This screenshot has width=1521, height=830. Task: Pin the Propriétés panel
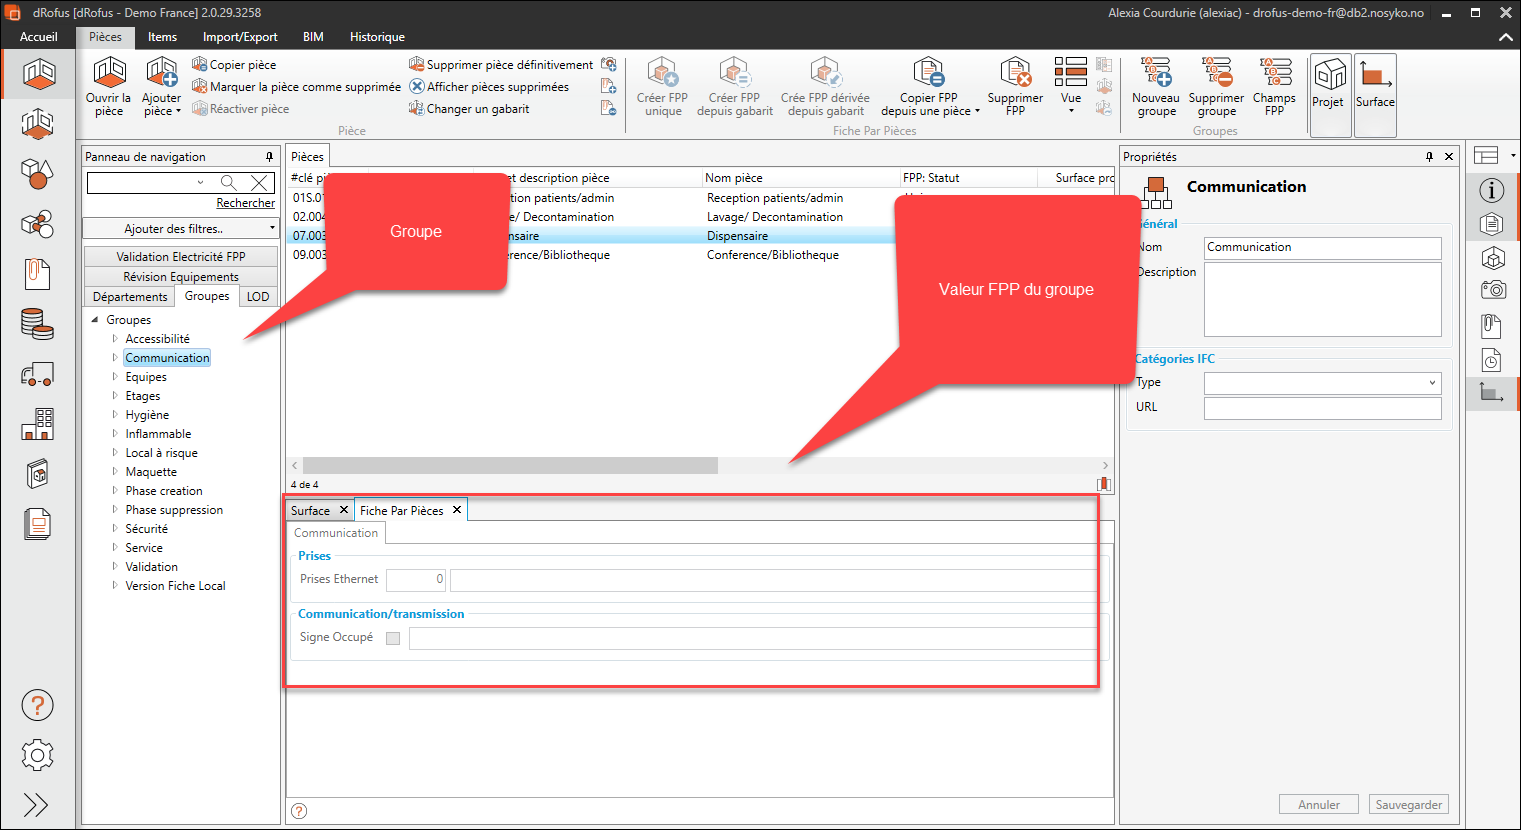pyautogui.click(x=1429, y=157)
